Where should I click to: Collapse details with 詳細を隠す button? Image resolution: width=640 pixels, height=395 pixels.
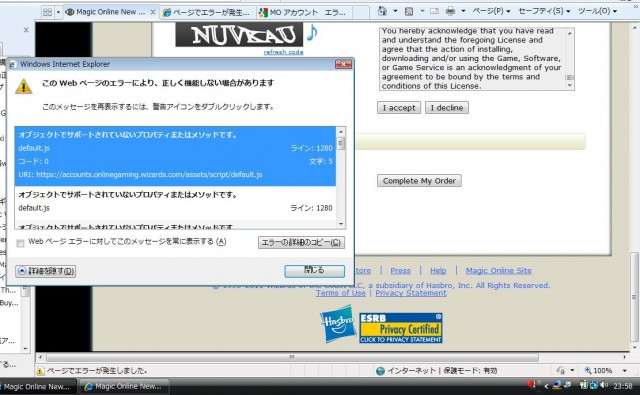click(45, 271)
